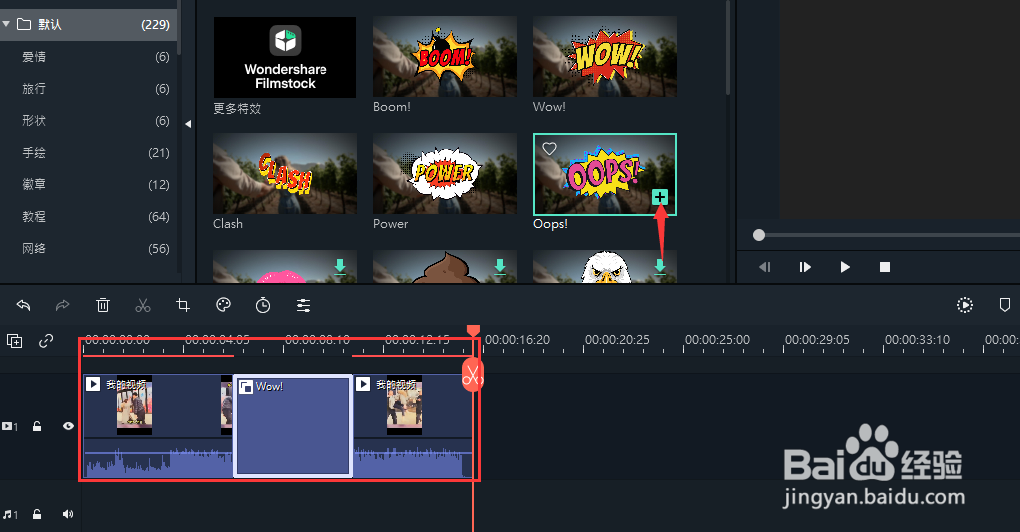Screen dimensions: 1020x532
Task: Click the scissors split icon in toolbar
Action: pos(142,305)
